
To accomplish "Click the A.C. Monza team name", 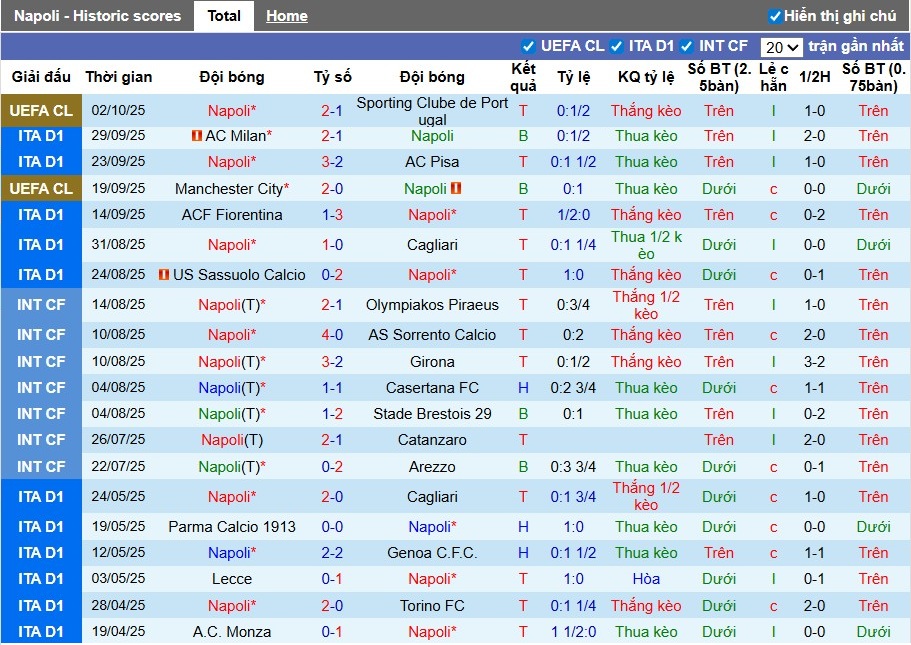I will click(232, 632).
